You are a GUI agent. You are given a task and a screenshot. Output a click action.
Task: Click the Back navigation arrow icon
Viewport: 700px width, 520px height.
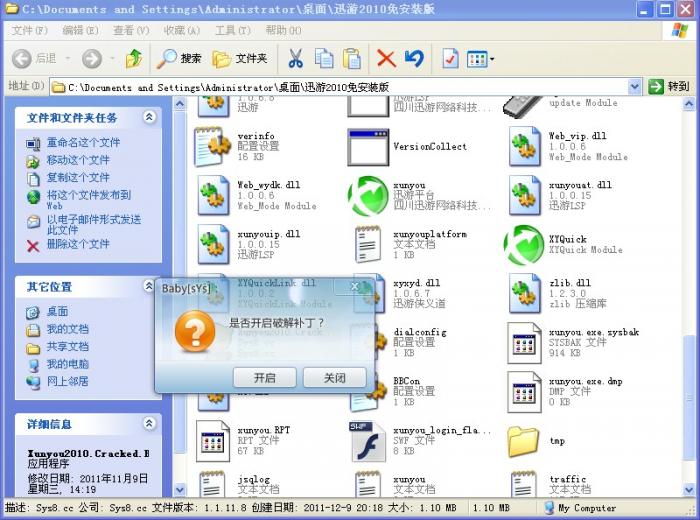point(21,58)
